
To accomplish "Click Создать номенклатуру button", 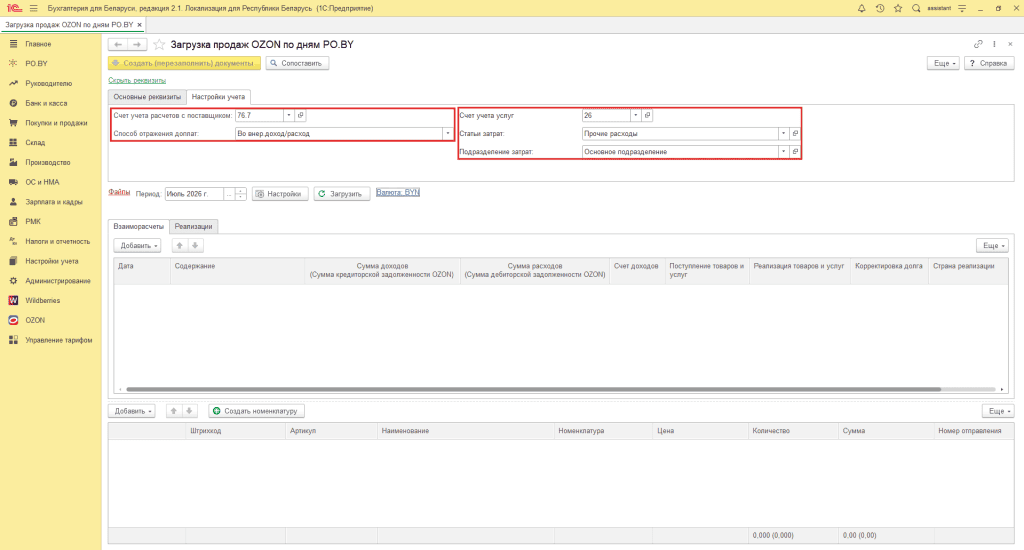I will pyautogui.click(x=257, y=411).
